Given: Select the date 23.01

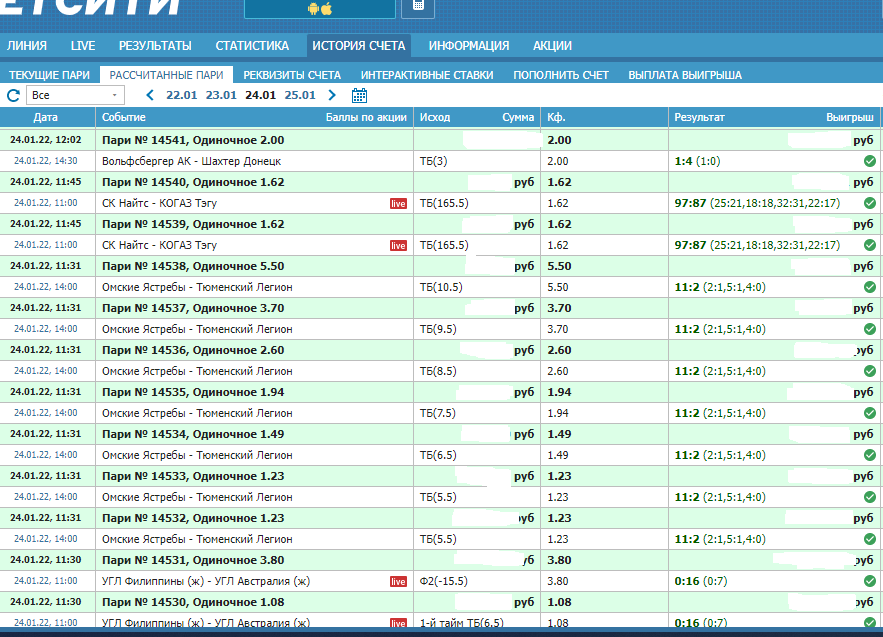Looking at the screenshot, I should [x=221, y=96].
